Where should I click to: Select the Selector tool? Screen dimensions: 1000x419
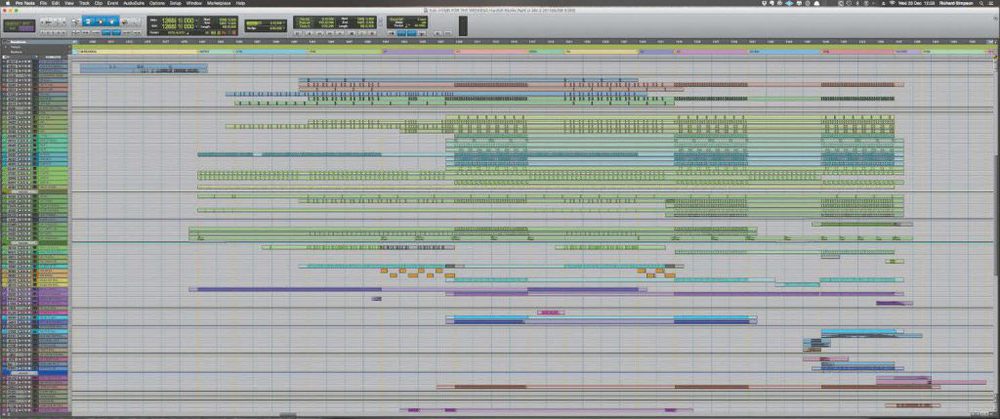[100, 22]
